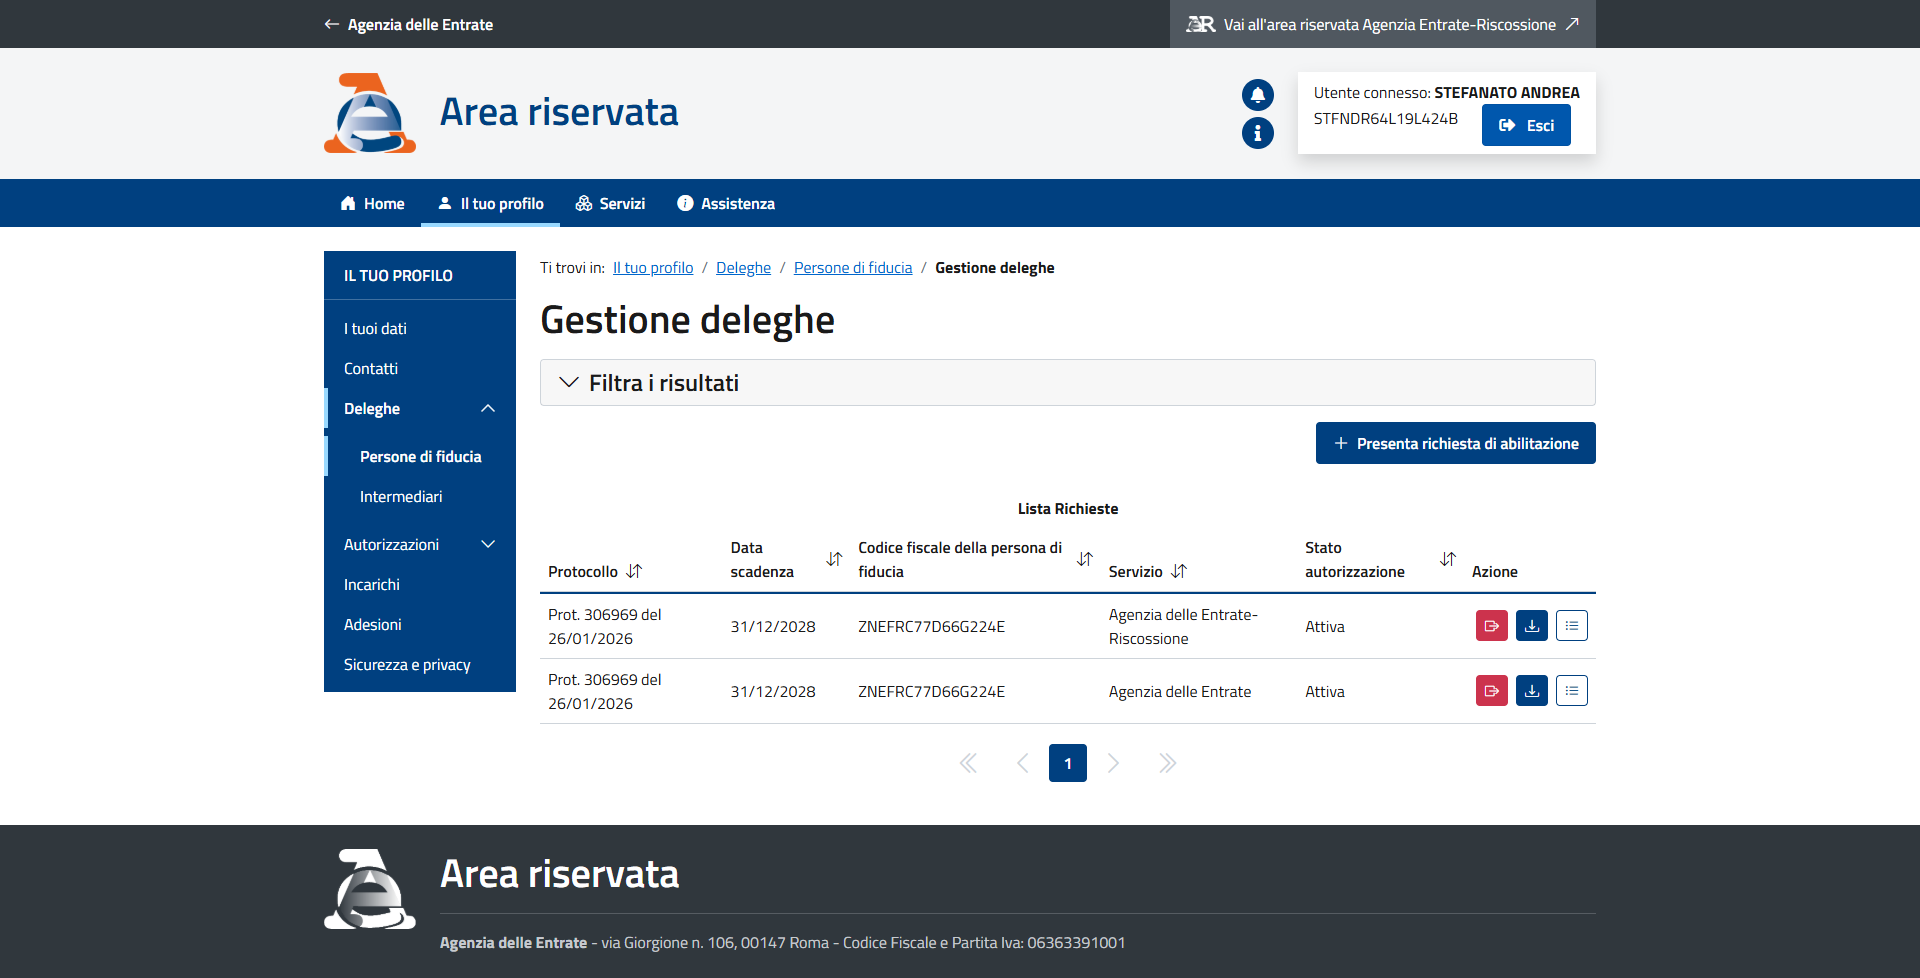The height and width of the screenshot is (978, 1920).
Task: Expand the Autorizzazioni sidebar section
Action: pos(488,545)
